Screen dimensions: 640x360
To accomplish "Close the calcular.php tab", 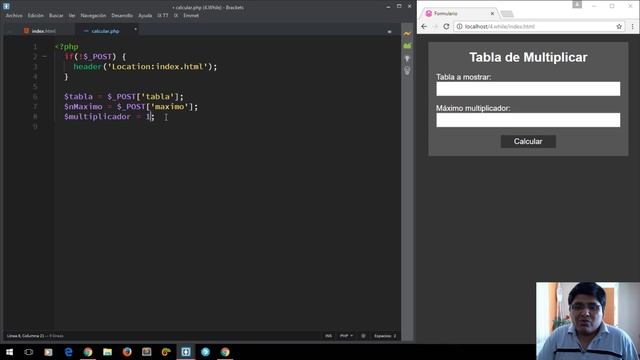I will click(x=136, y=29).
